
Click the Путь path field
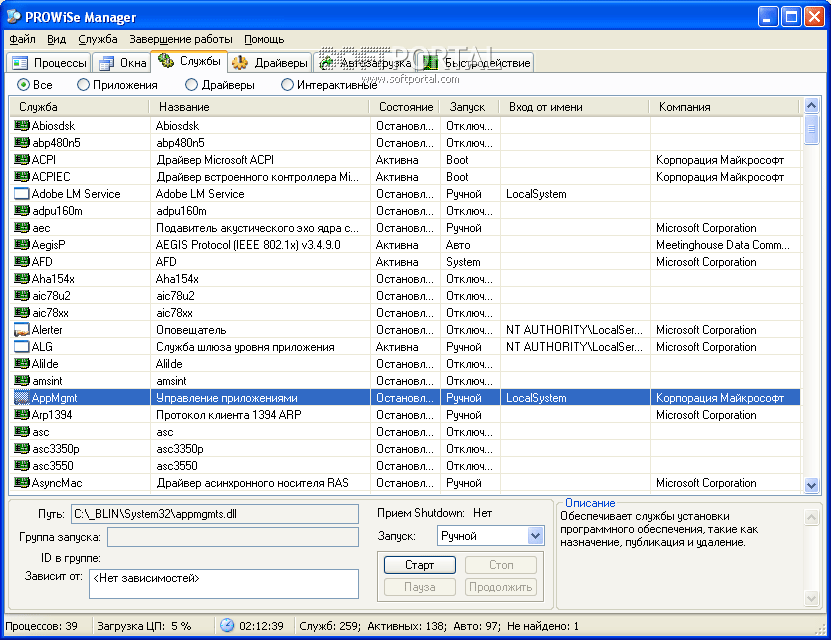click(x=215, y=514)
